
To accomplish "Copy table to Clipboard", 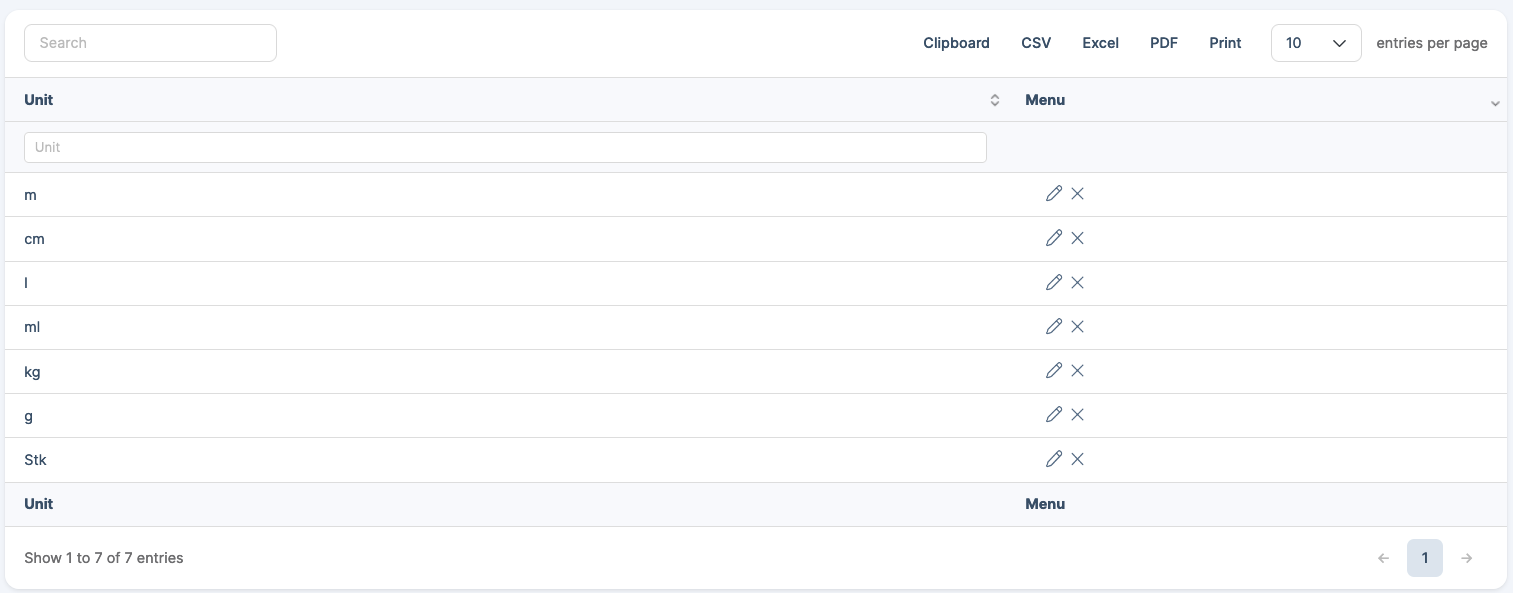I will tap(956, 43).
